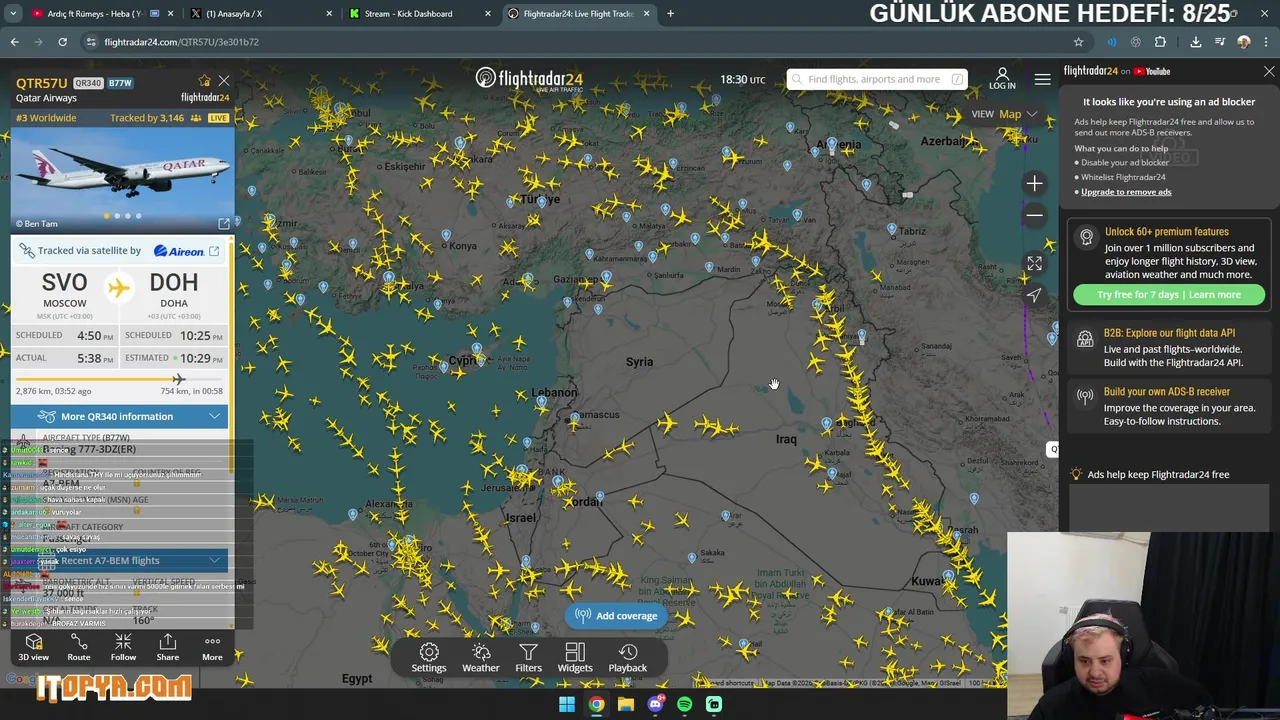The height and width of the screenshot is (720, 1280).
Task: Open 3D view for the flight
Action: pos(33,647)
